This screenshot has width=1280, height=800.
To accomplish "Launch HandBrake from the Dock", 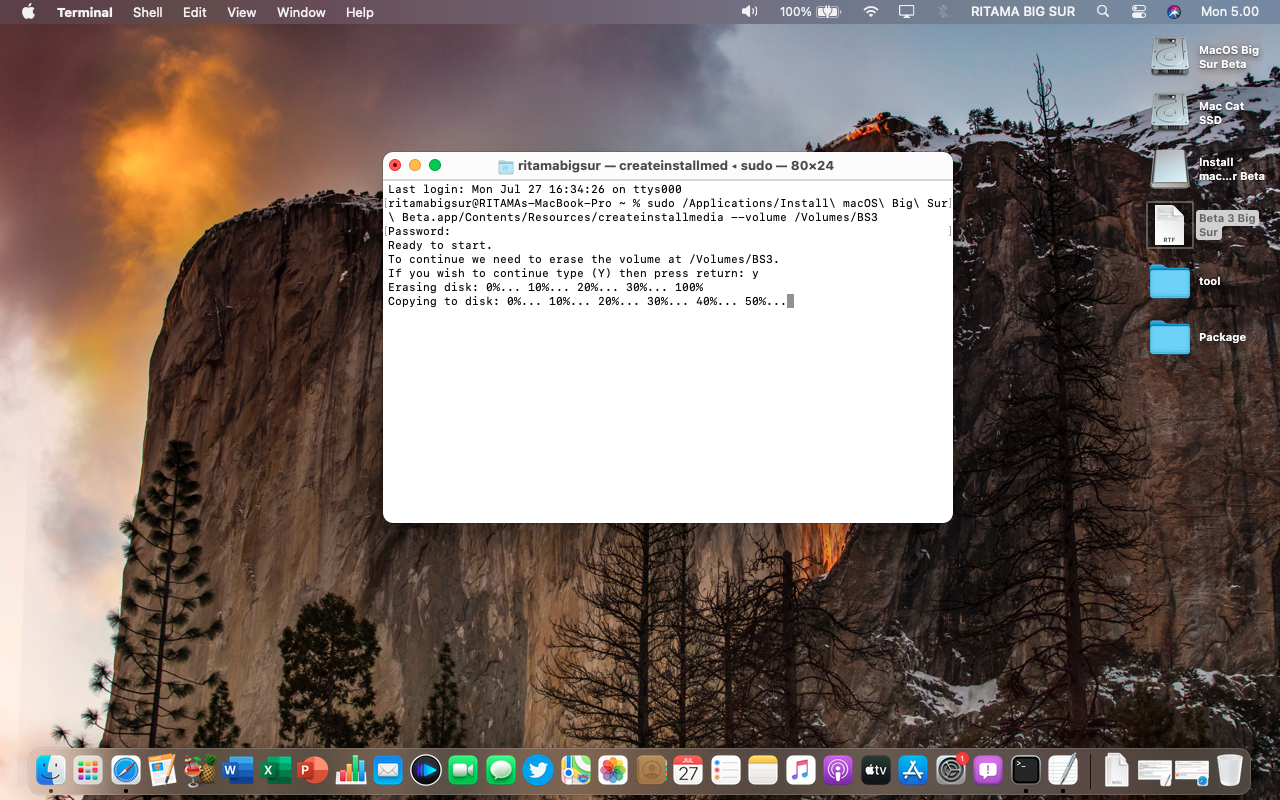I will click(201, 770).
